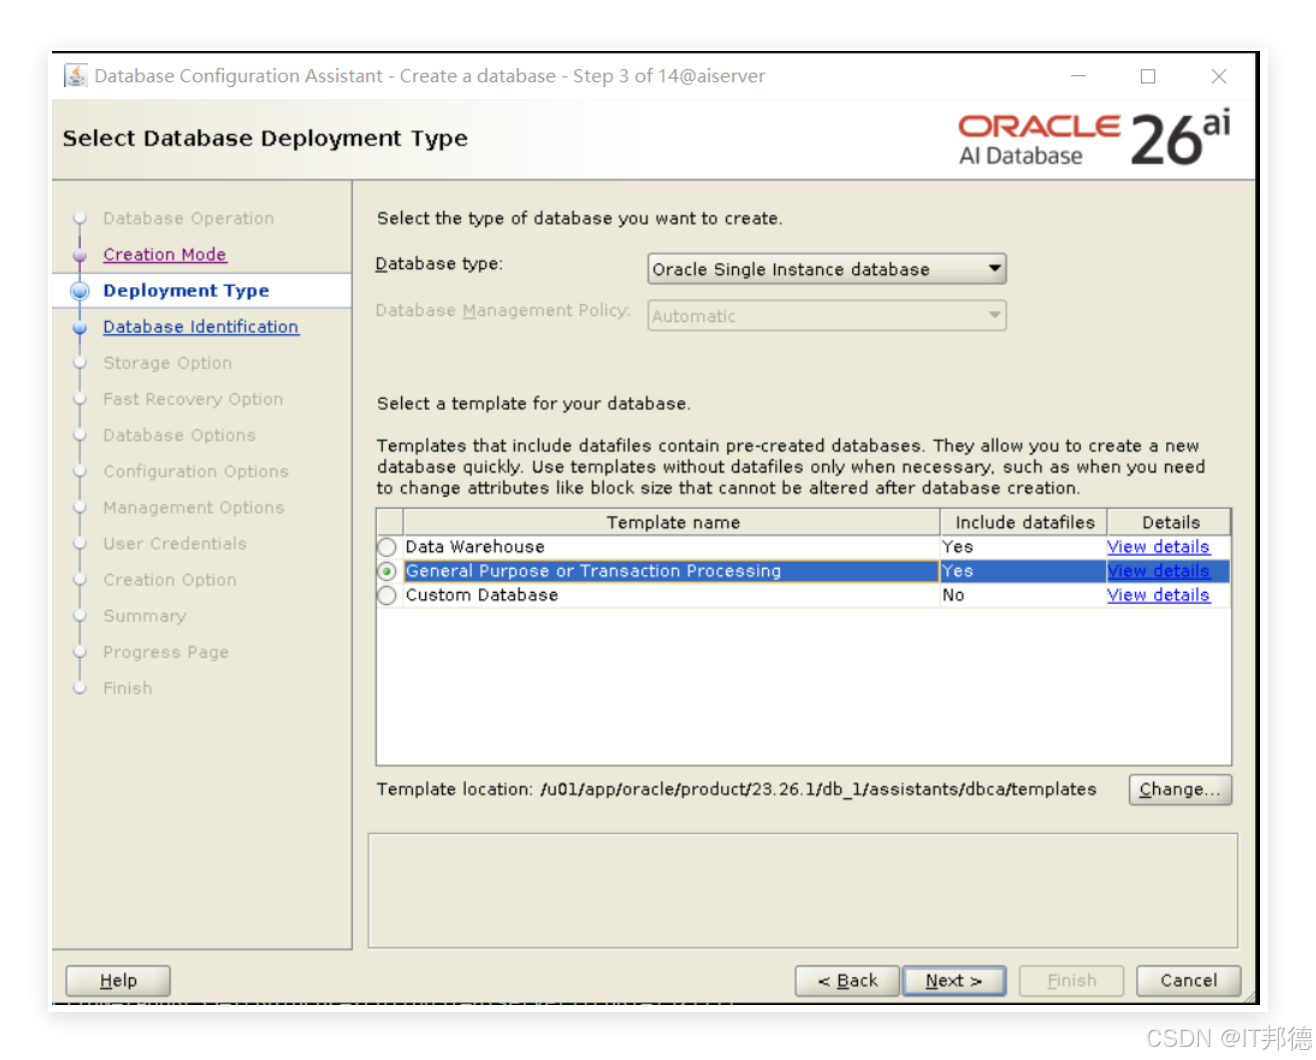Click Configuration Options step

tap(196, 471)
